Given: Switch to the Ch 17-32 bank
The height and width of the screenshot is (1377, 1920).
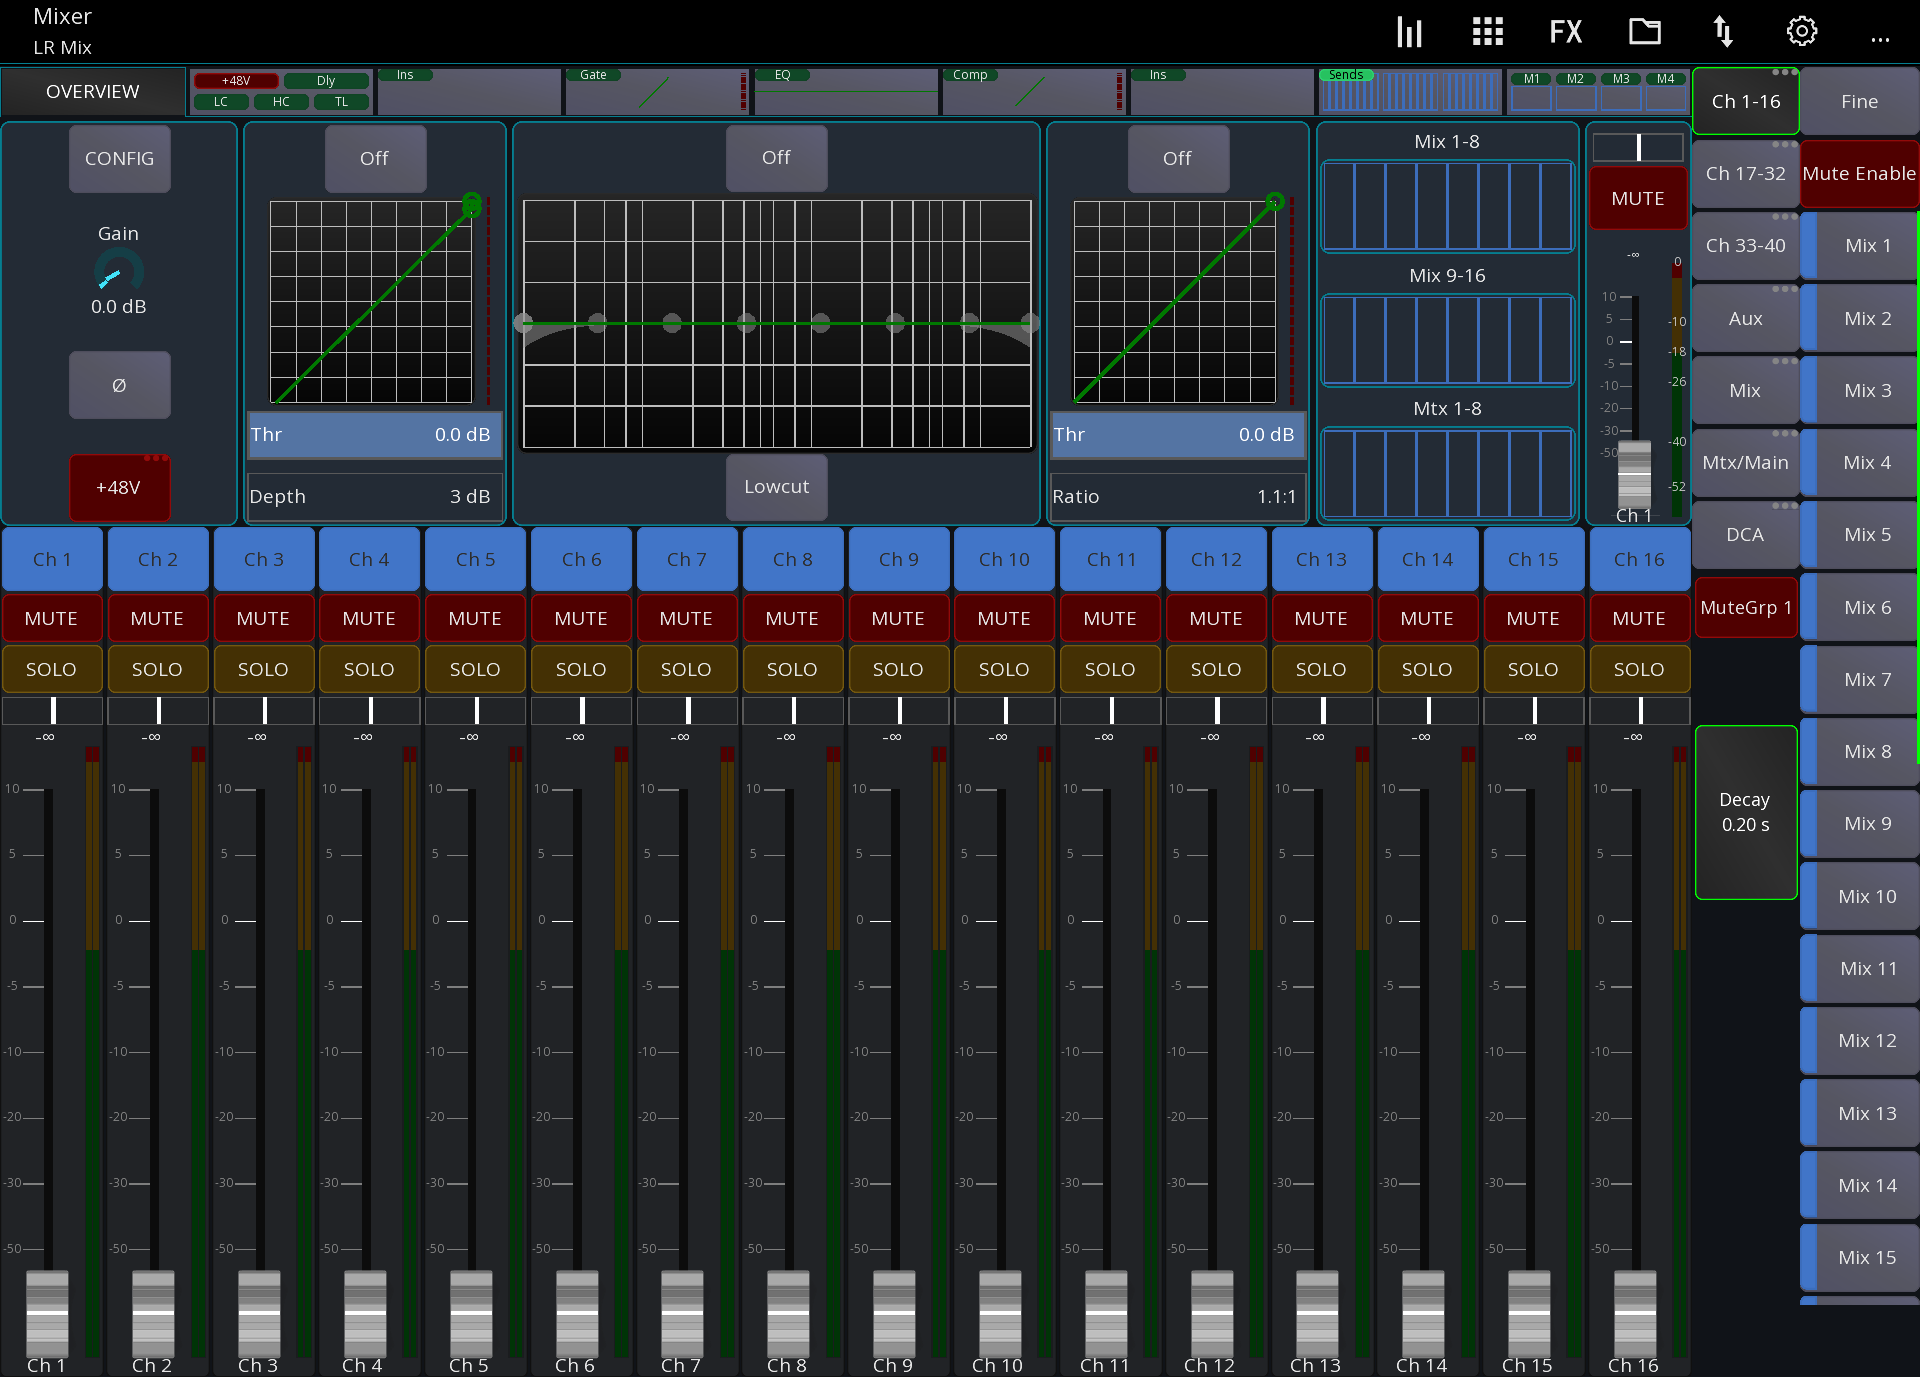Looking at the screenshot, I should pyautogui.click(x=1745, y=173).
